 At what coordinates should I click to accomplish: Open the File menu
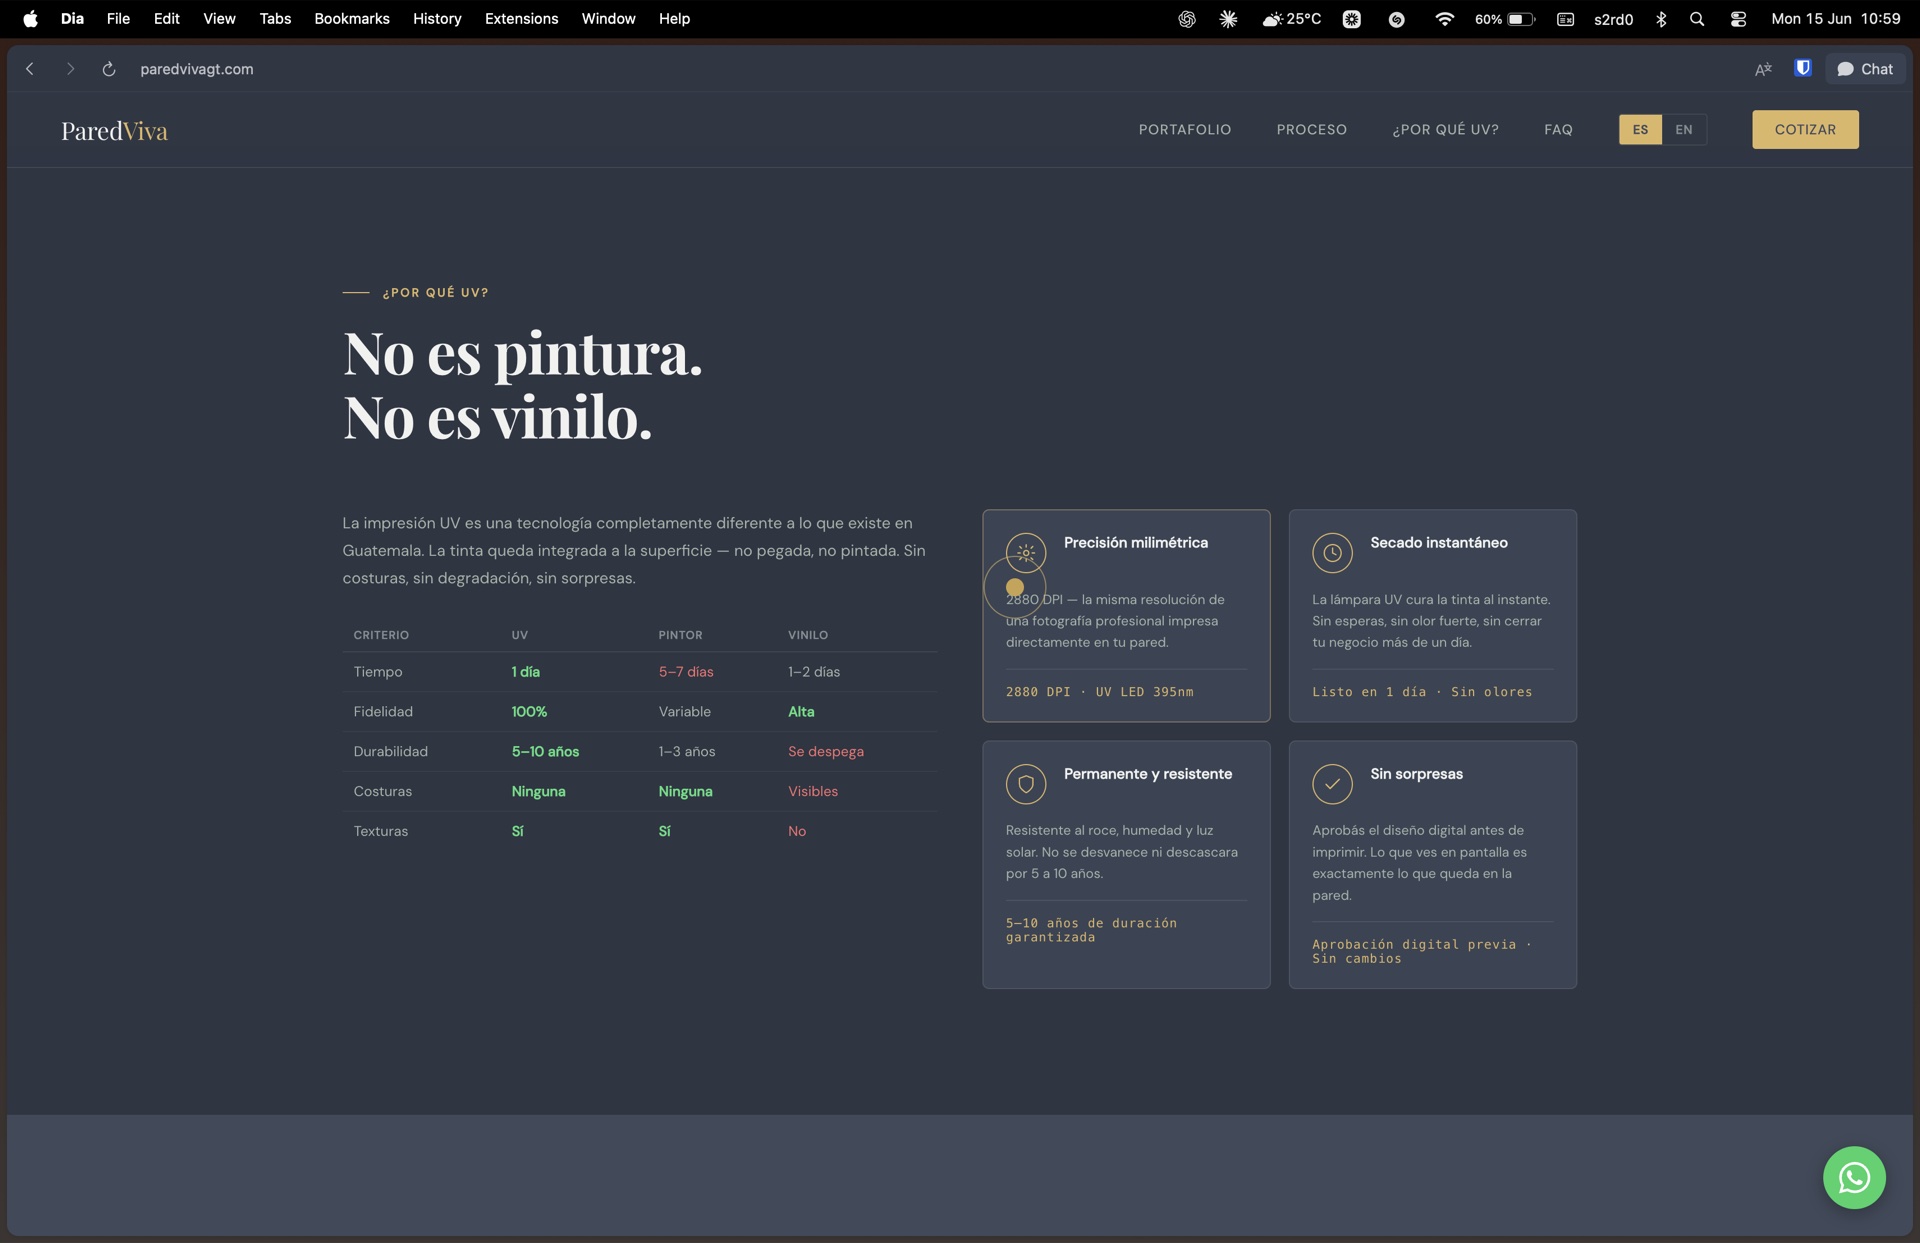coord(118,18)
